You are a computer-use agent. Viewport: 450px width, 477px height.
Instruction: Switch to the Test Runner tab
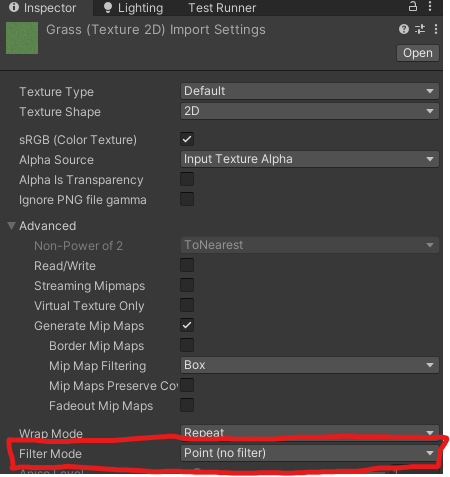(222, 8)
